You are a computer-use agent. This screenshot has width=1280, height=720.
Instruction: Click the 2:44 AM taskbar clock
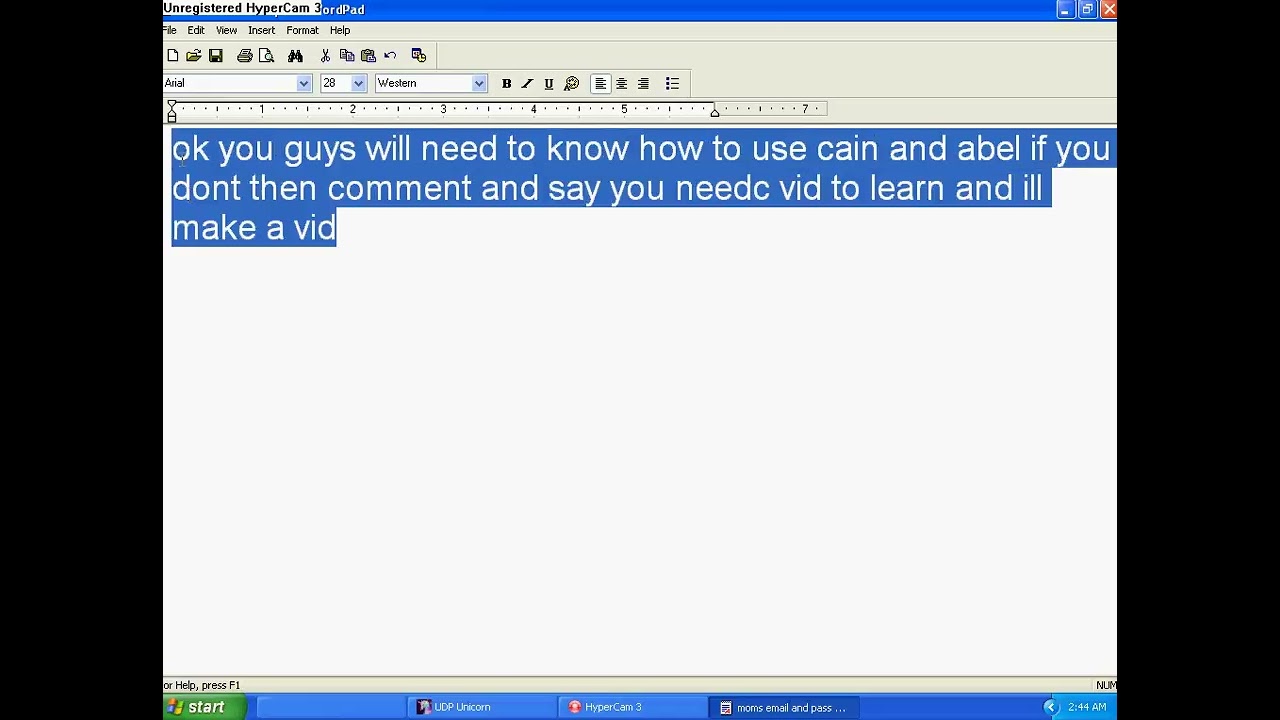click(x=1087, y=707)
